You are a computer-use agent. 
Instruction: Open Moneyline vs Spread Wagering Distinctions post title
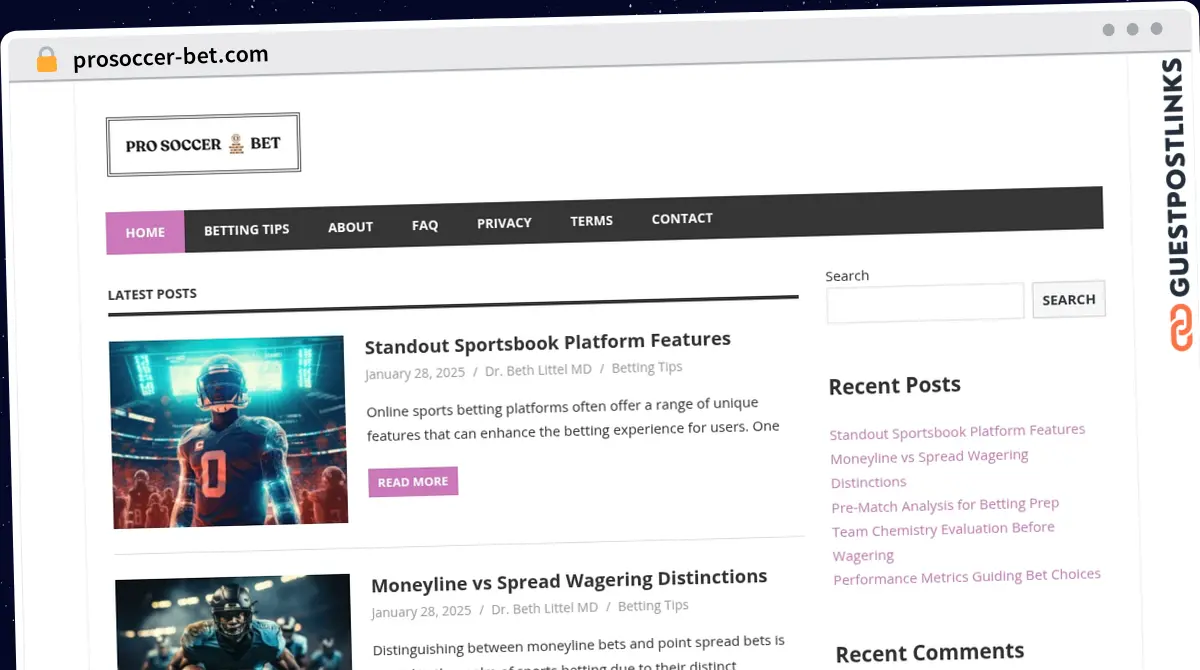click(x=569, y=580)
